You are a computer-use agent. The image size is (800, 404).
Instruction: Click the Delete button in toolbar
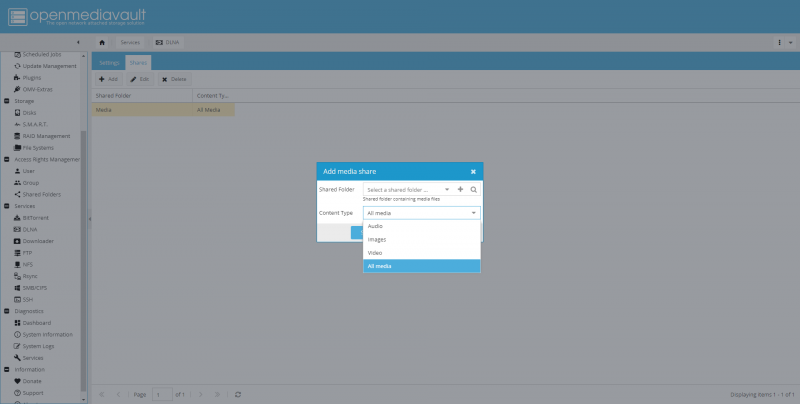click(174, 79)
